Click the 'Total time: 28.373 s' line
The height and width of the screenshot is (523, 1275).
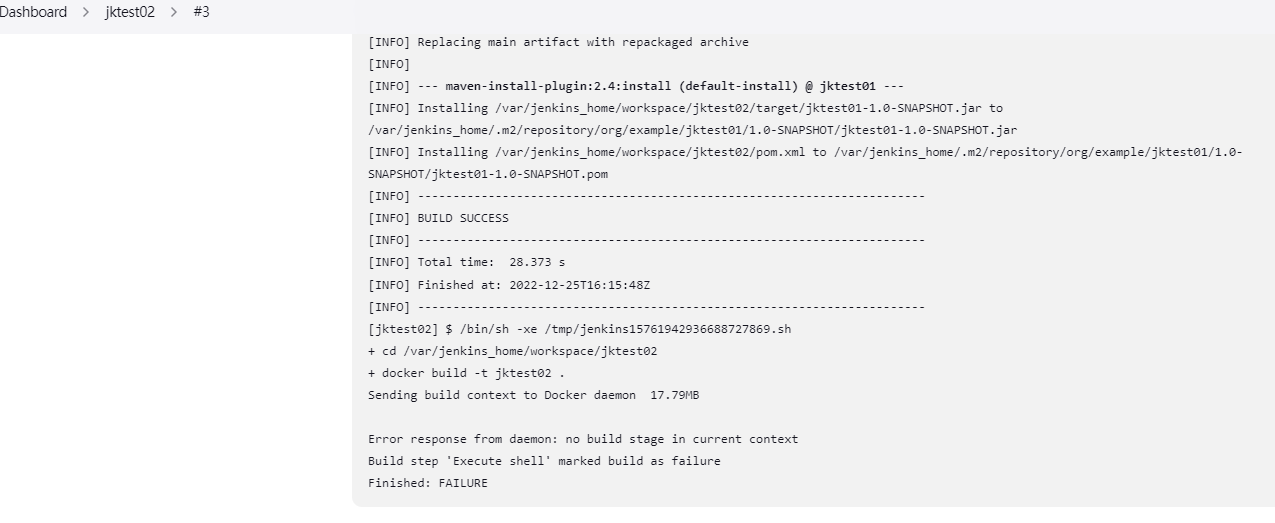click(466, 262)
